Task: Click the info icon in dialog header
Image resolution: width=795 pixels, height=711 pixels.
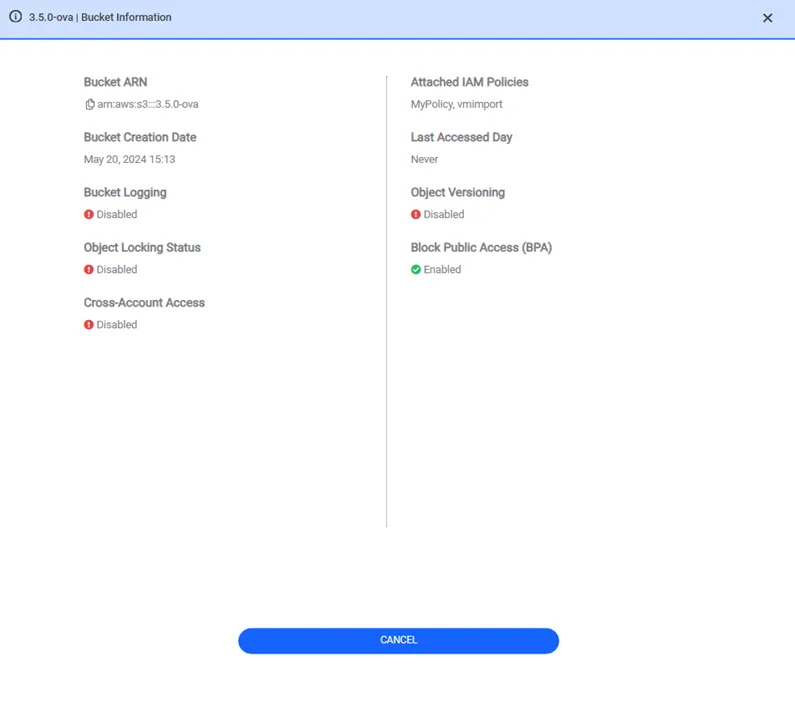Action: (x=16, y=17)
